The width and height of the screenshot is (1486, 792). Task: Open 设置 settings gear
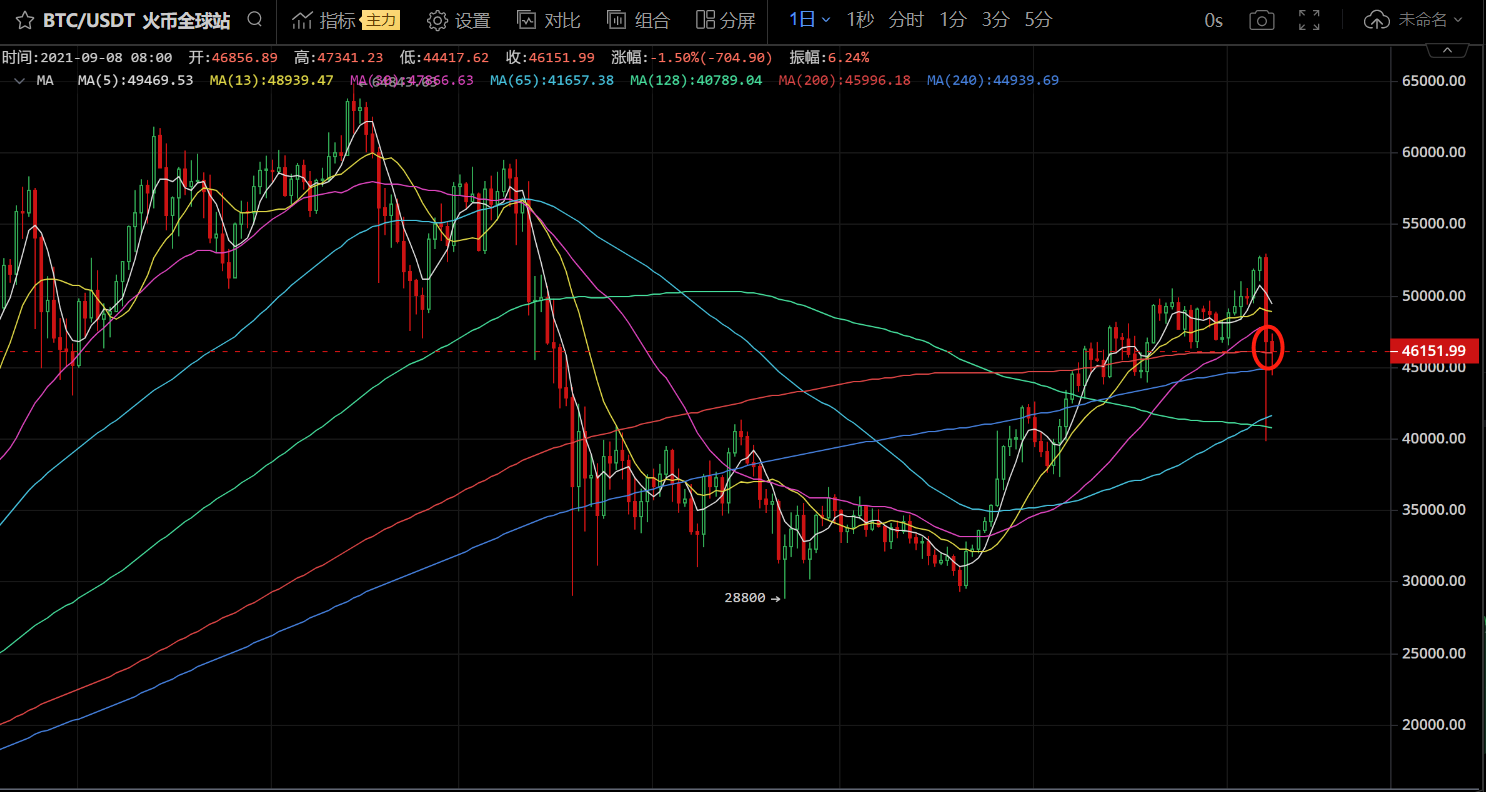[x=459, y=20]
